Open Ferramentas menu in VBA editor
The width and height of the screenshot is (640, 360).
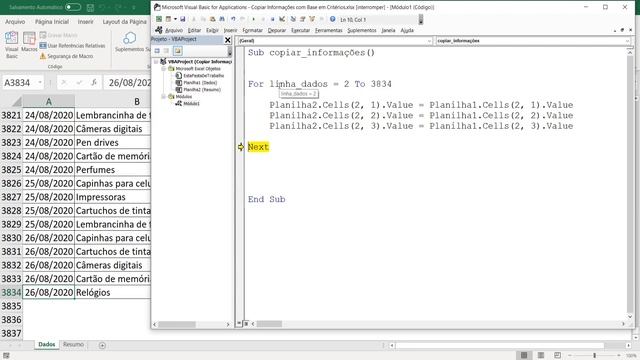tap(329, 30)
